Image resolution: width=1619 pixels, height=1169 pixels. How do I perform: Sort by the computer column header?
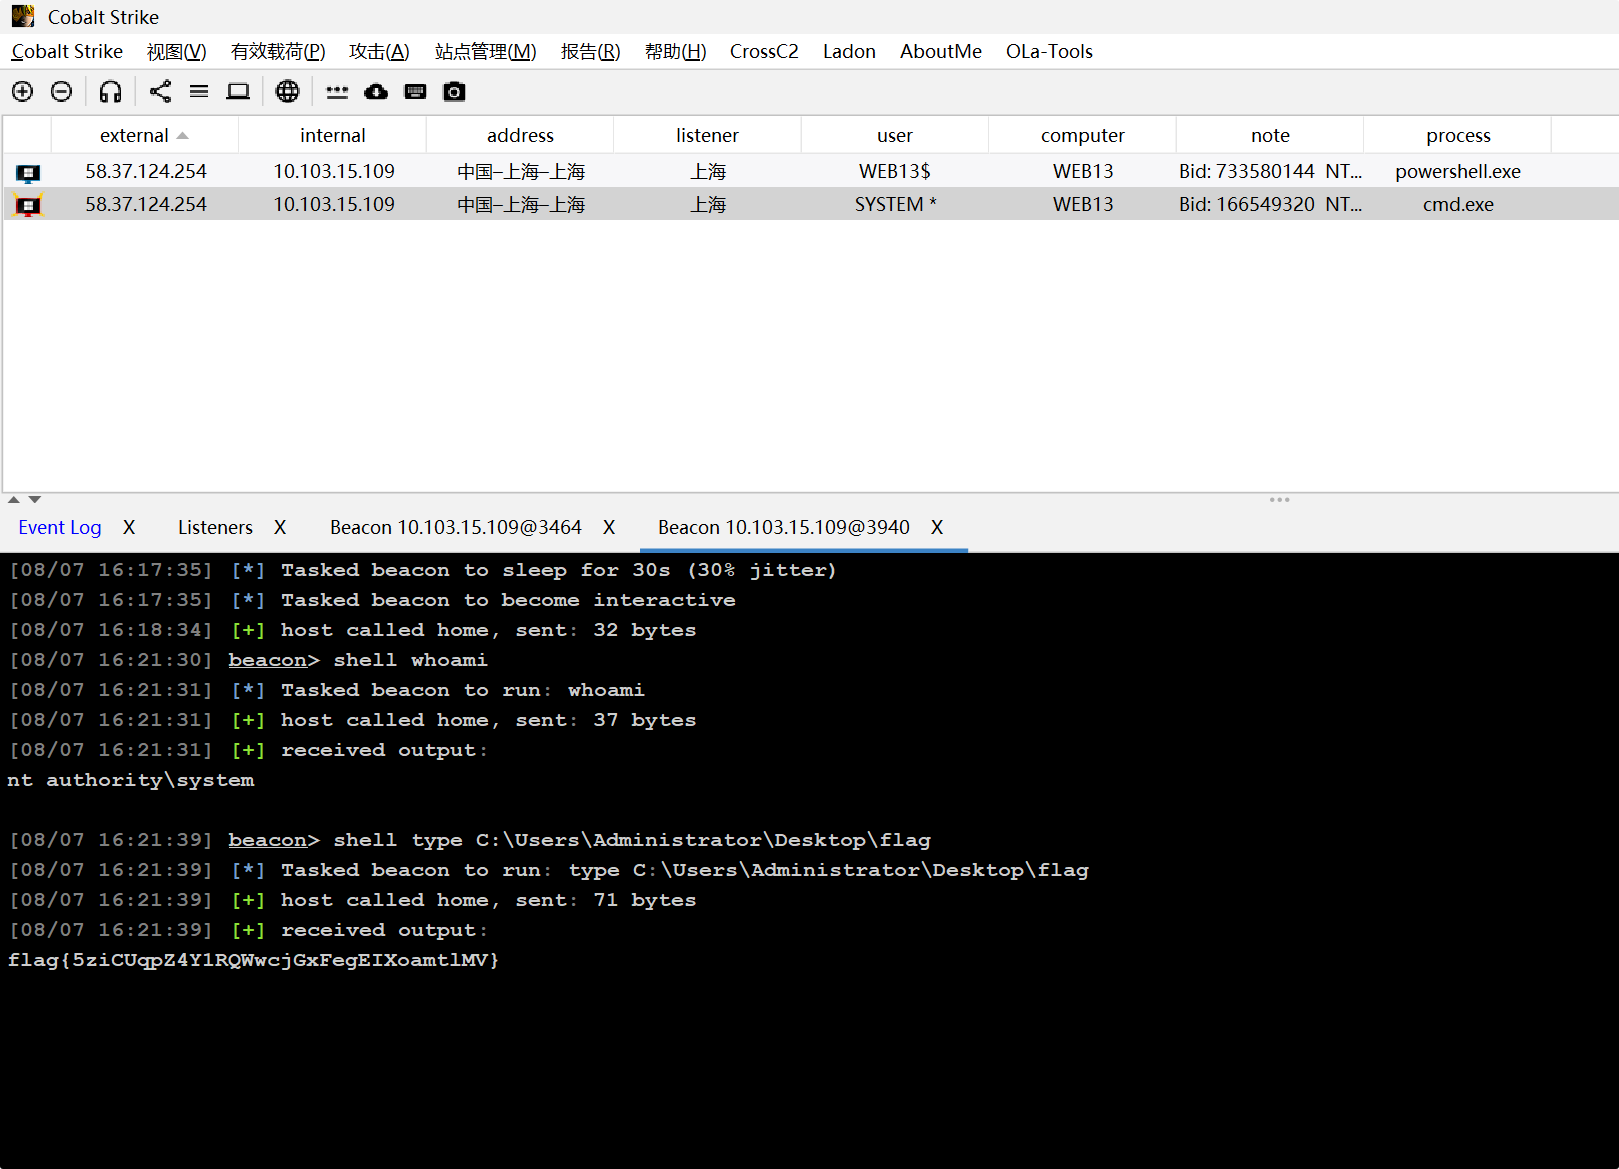1082,135
